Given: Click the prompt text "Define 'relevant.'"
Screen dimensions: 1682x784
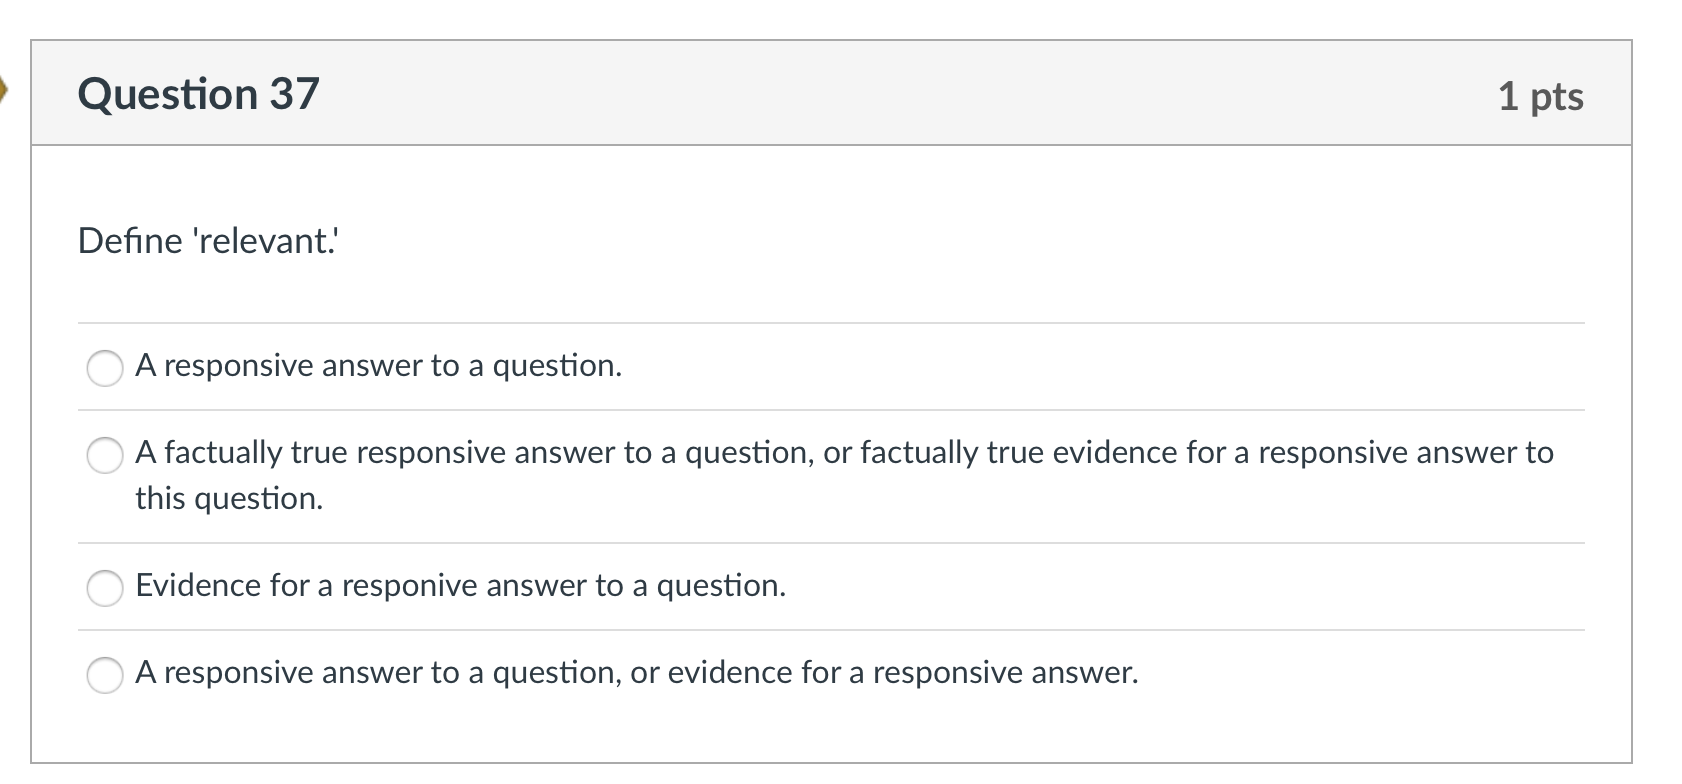Looking at the screenshot, I should click(208, 241).
